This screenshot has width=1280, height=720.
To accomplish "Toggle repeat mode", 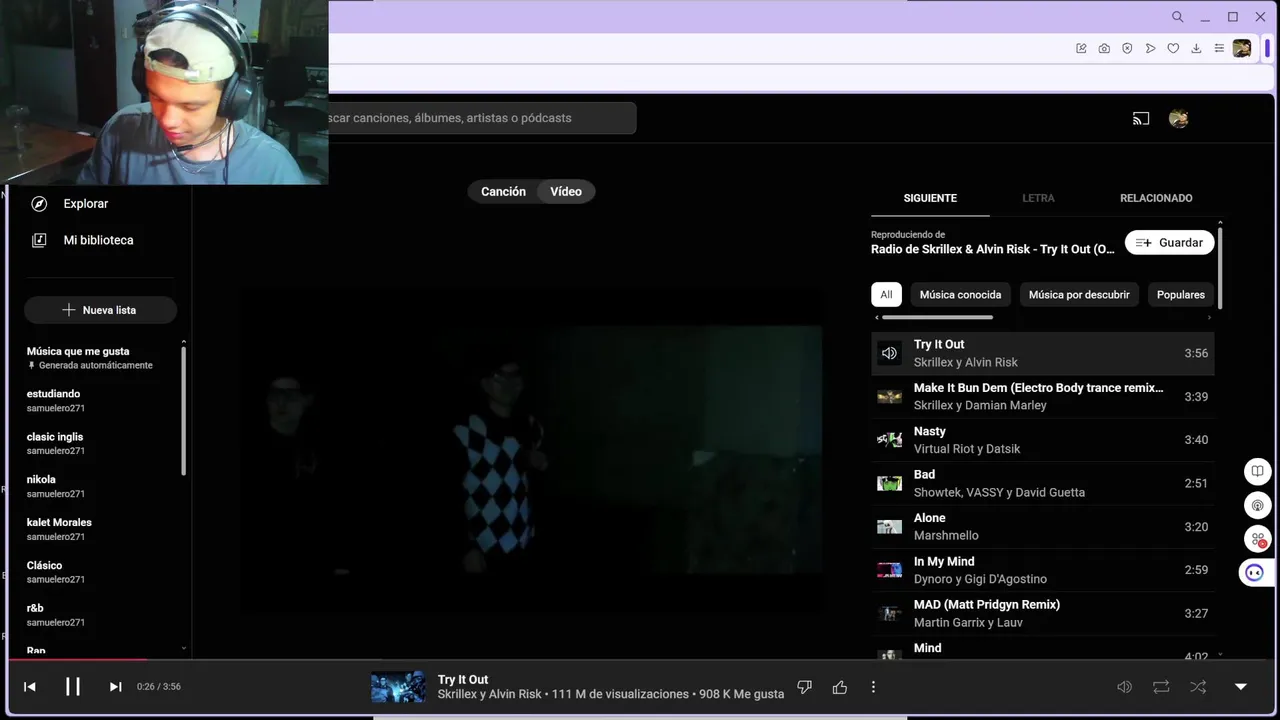I will (1161, 687).
